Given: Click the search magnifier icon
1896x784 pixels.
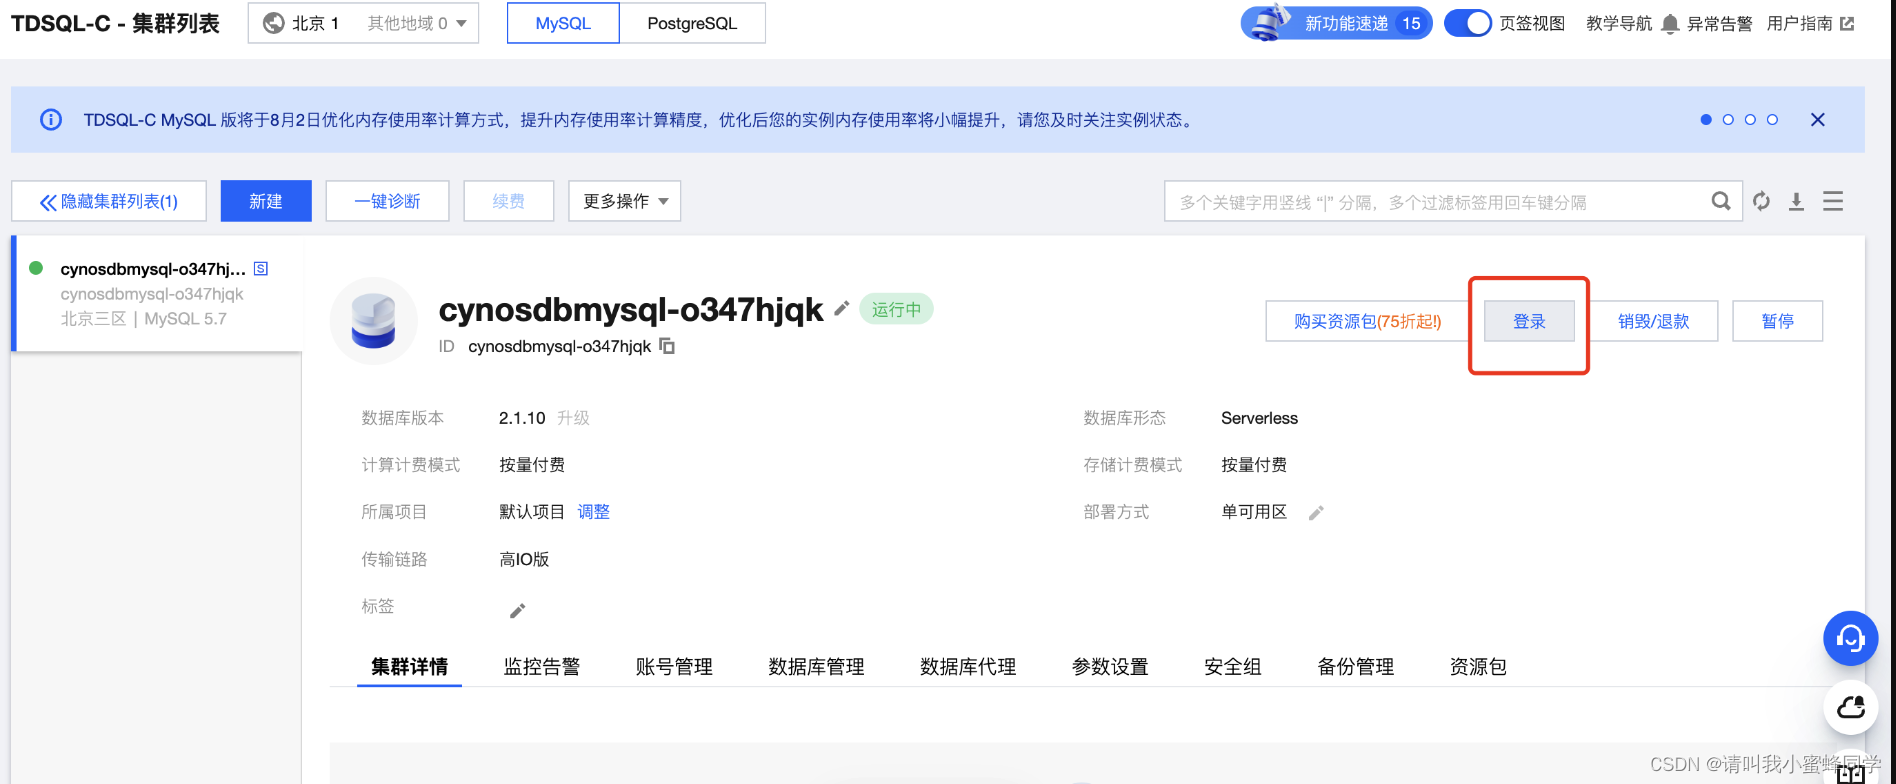Looking at the screenshot, I should click(x=1721, y=201).
